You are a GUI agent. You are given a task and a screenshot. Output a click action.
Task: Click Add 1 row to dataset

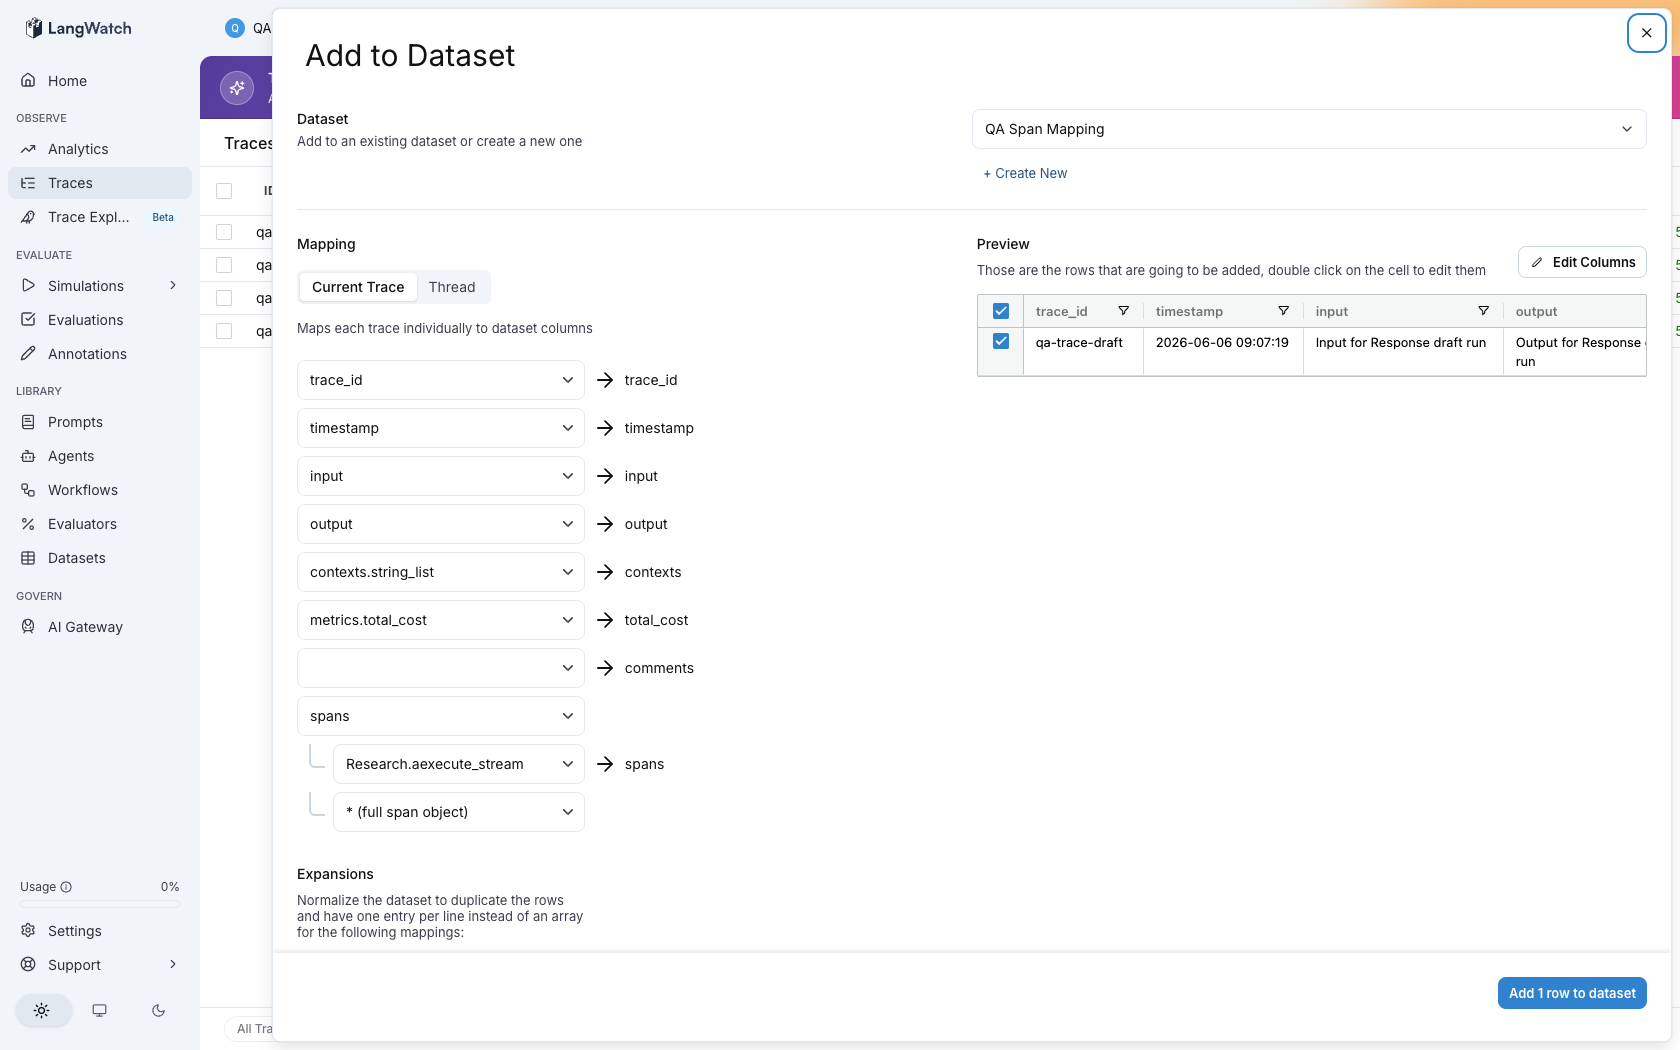pyautogui.click(x=1572, y=993)
